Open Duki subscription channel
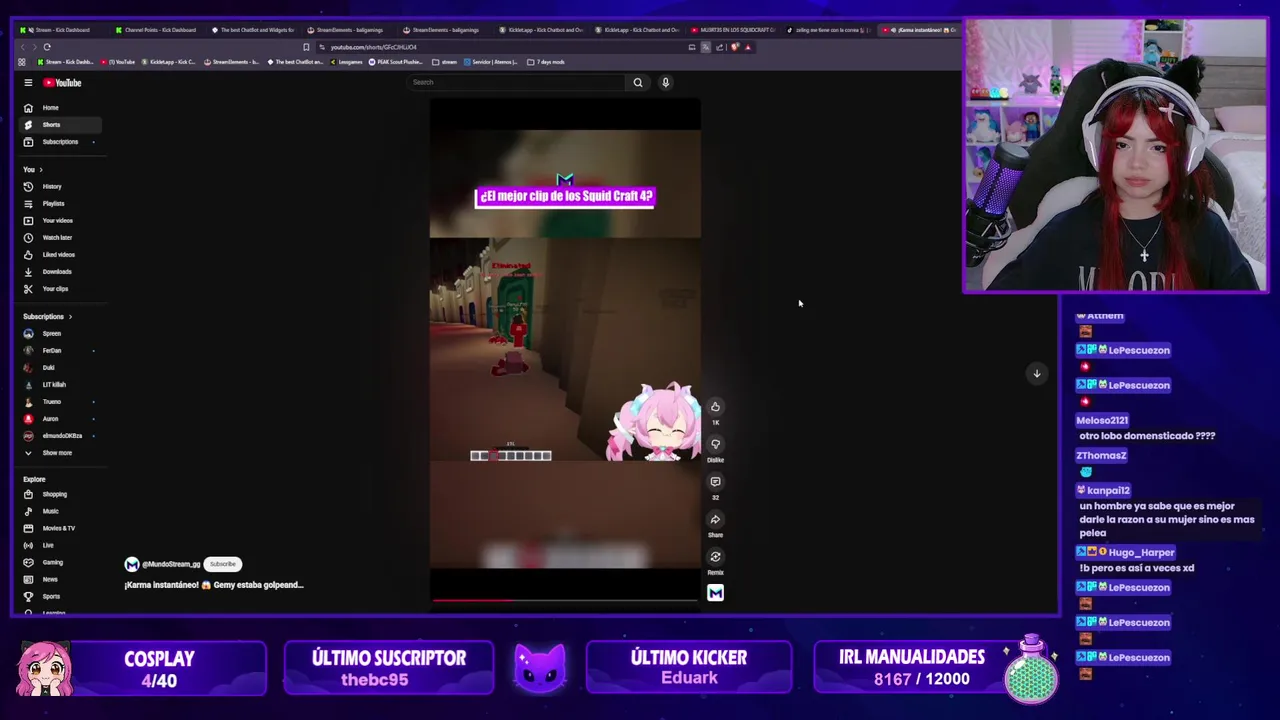The height and width of the screenshot is (720, 1280). click(x=60, y=368)
